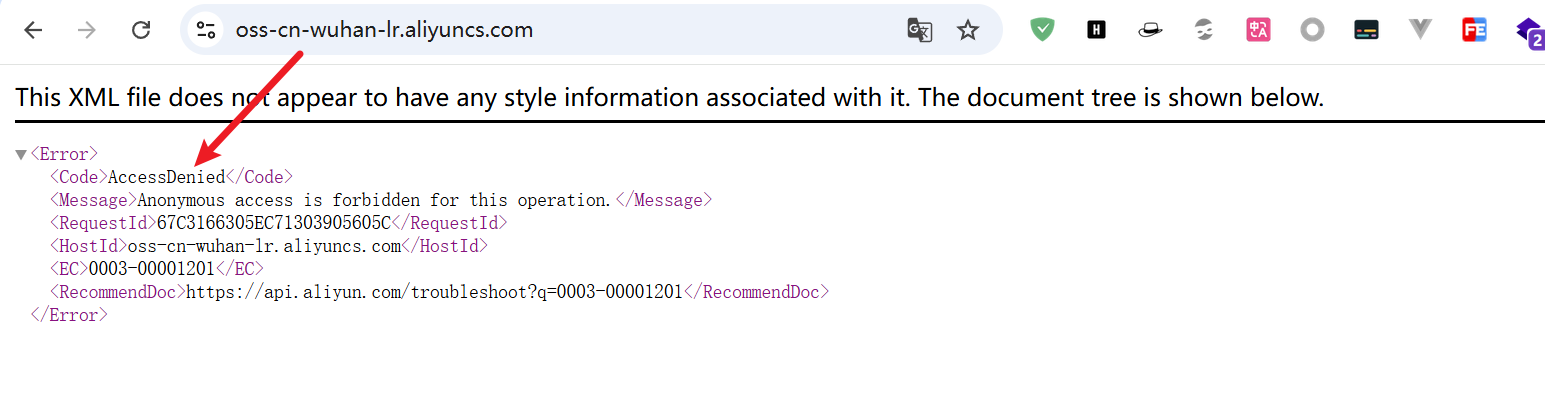Viewport: 1545px width, 416px height.
Task: Click the browser back arrow
Action: point(33,30)
